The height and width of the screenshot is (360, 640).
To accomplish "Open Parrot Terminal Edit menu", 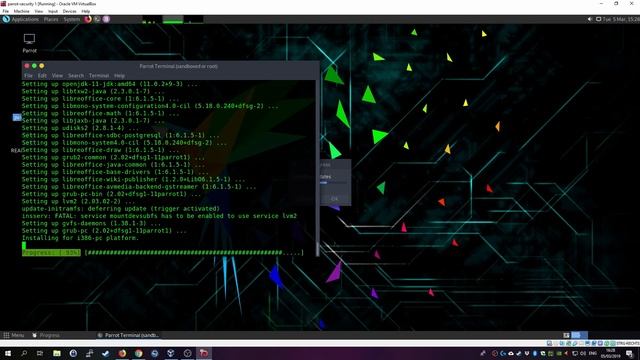I will pos(42,76).
